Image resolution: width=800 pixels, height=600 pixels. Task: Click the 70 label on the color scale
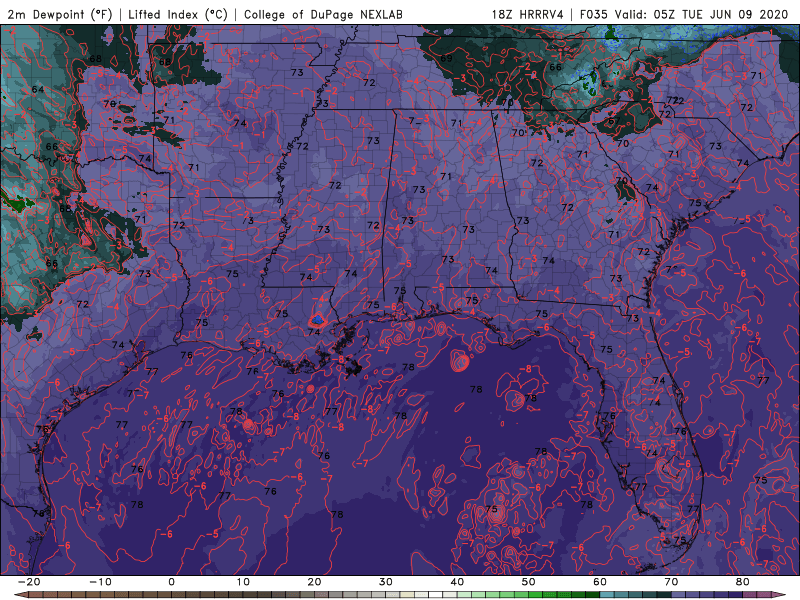point(671,582)
